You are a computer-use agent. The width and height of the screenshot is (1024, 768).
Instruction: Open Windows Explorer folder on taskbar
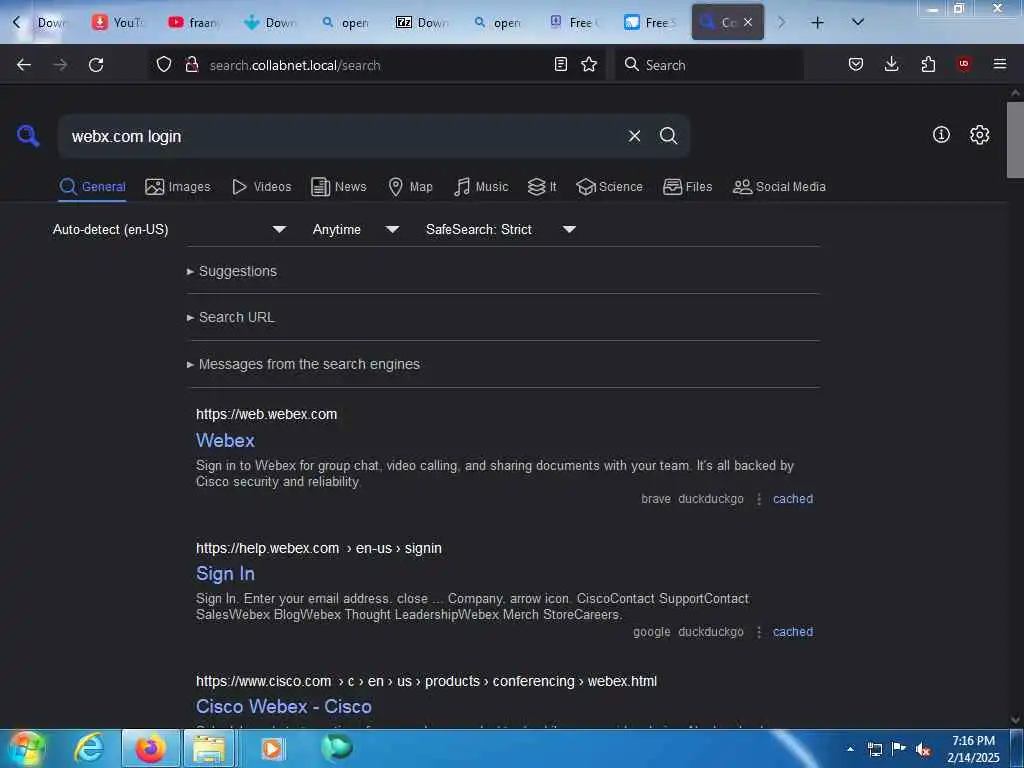point(208,748)
